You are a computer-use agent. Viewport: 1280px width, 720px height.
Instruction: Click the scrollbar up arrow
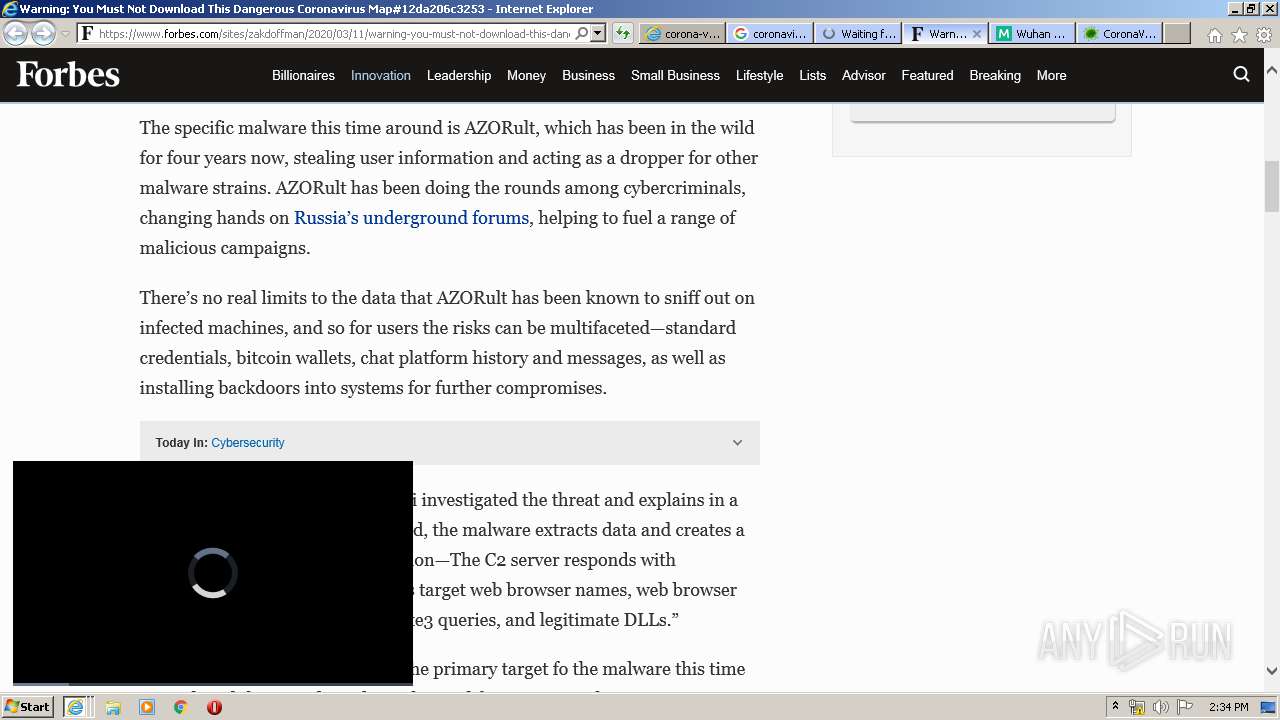click(1272, 71)
